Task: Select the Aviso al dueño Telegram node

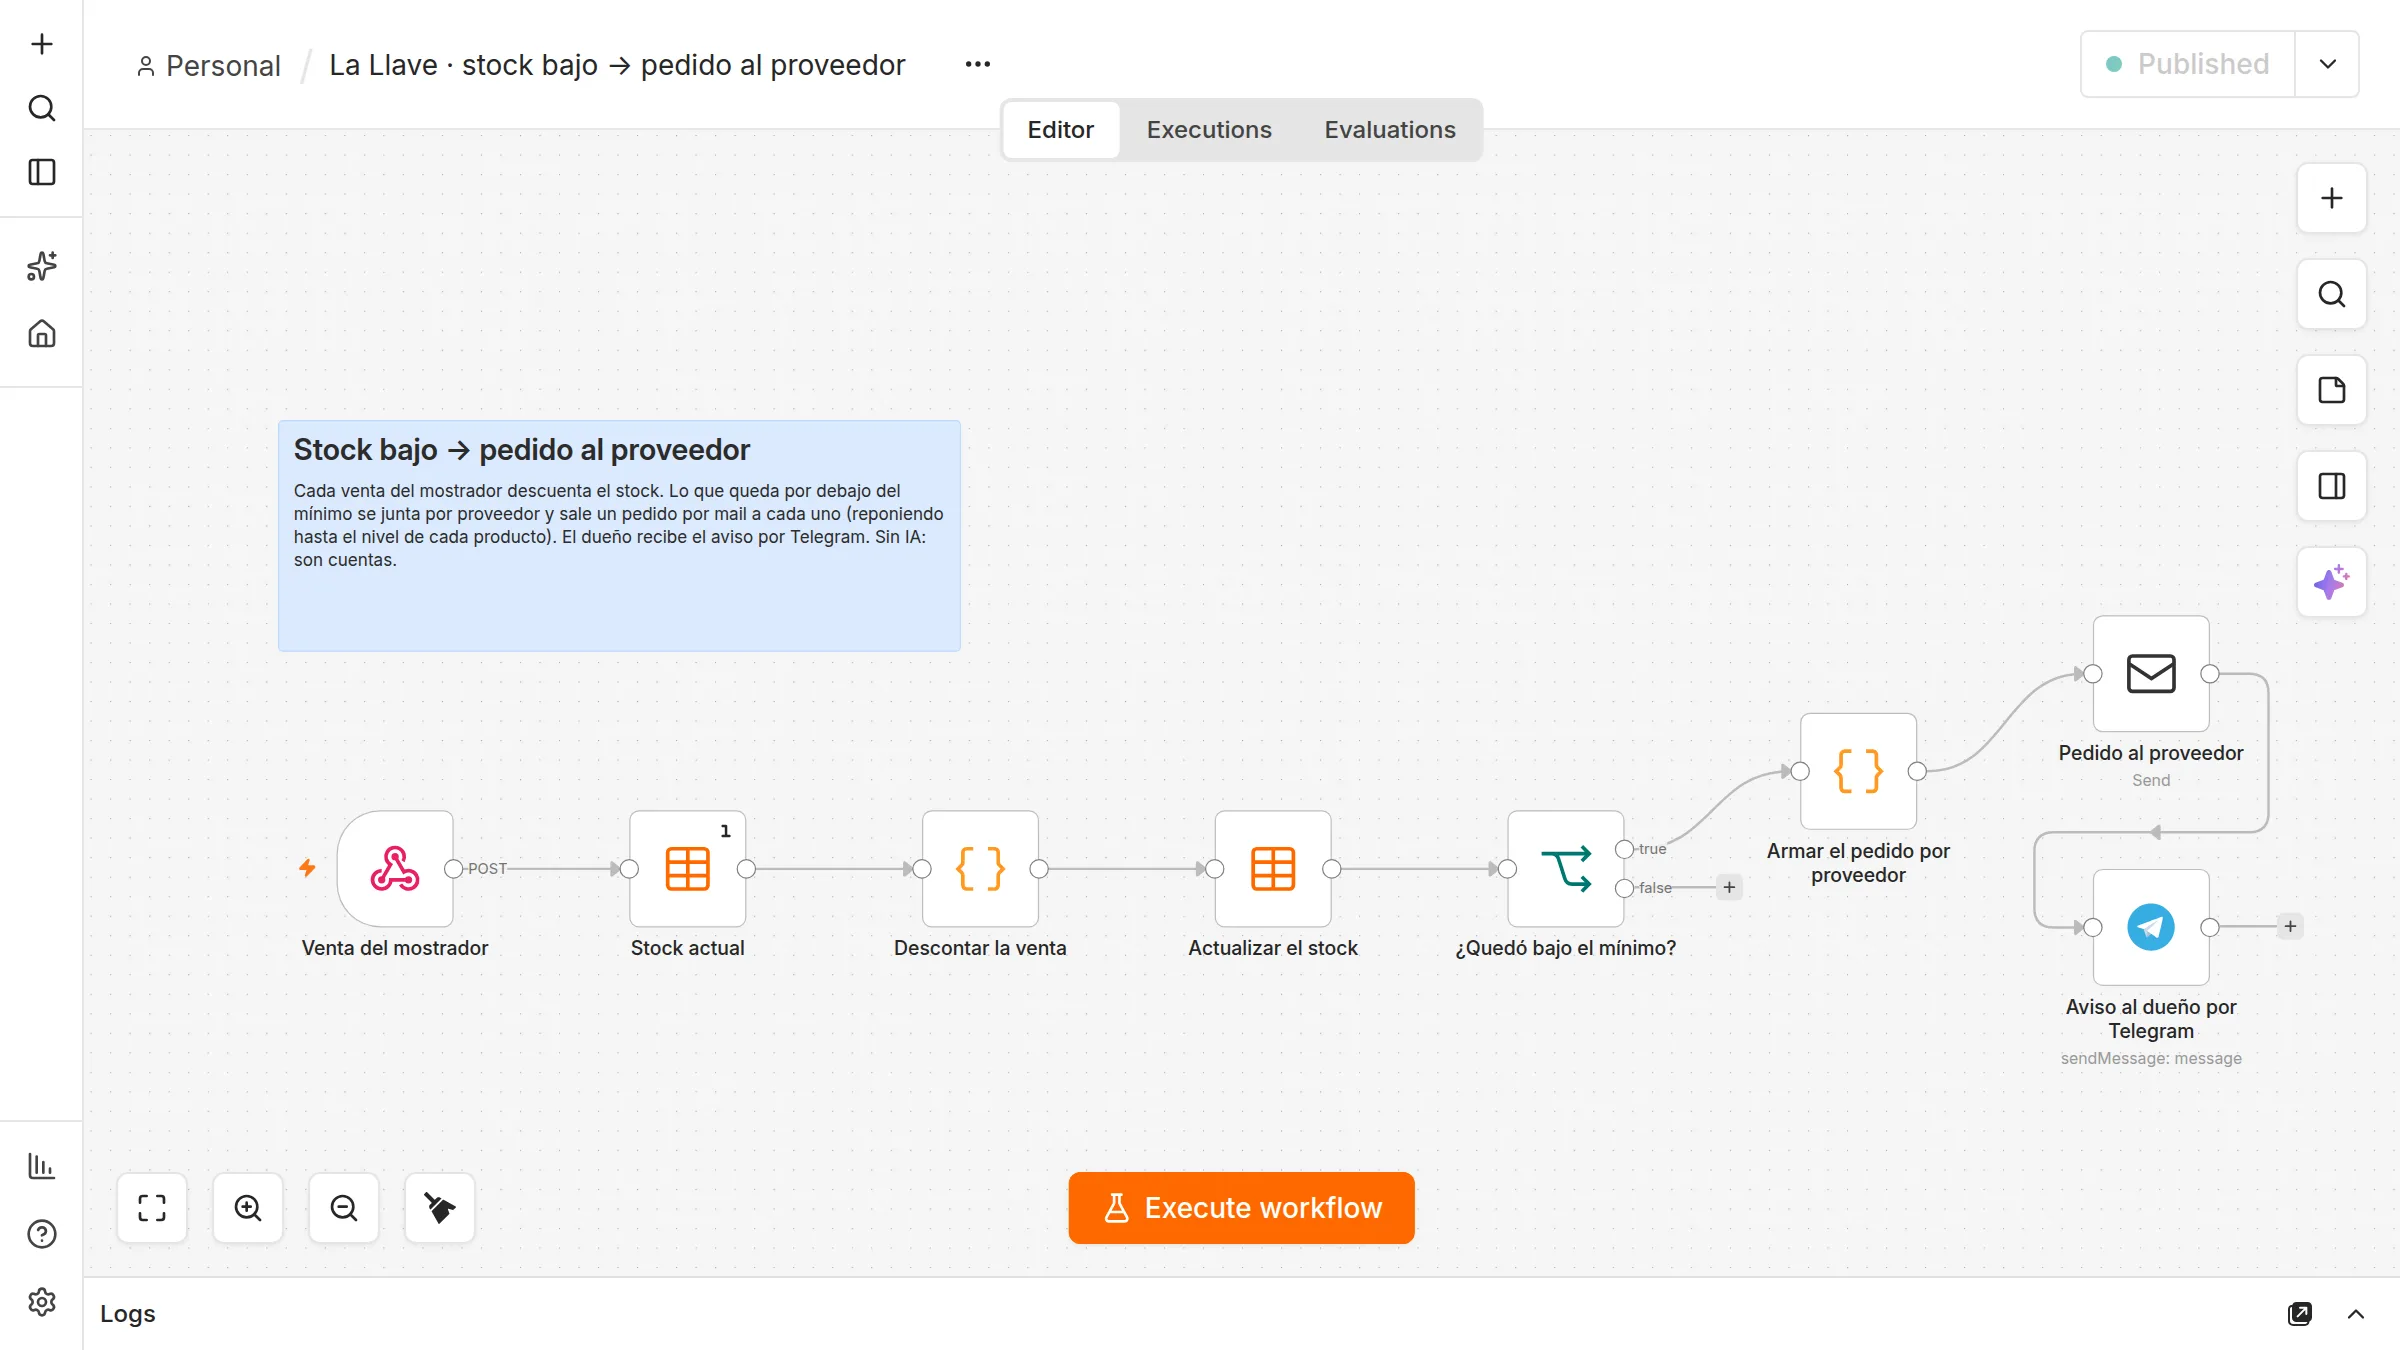Action: click(x=2151, y=927)
